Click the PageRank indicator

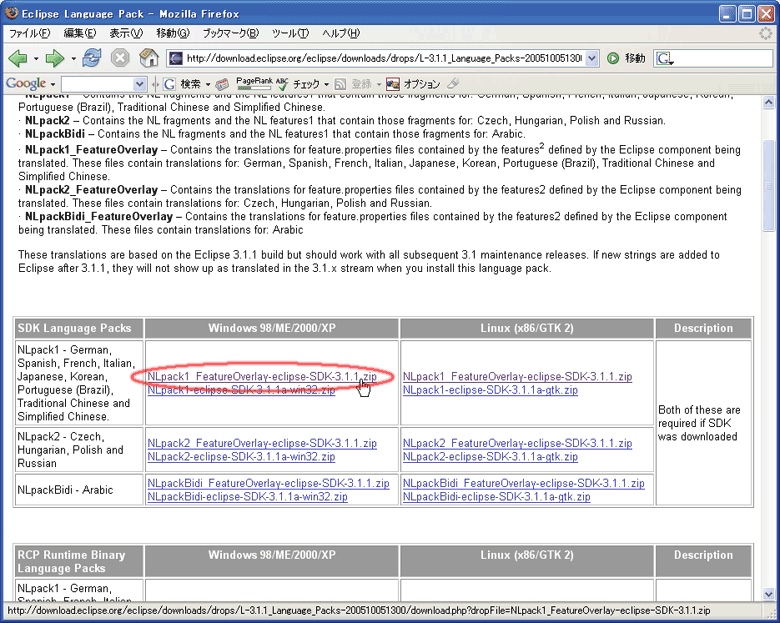tap(254, 83)
